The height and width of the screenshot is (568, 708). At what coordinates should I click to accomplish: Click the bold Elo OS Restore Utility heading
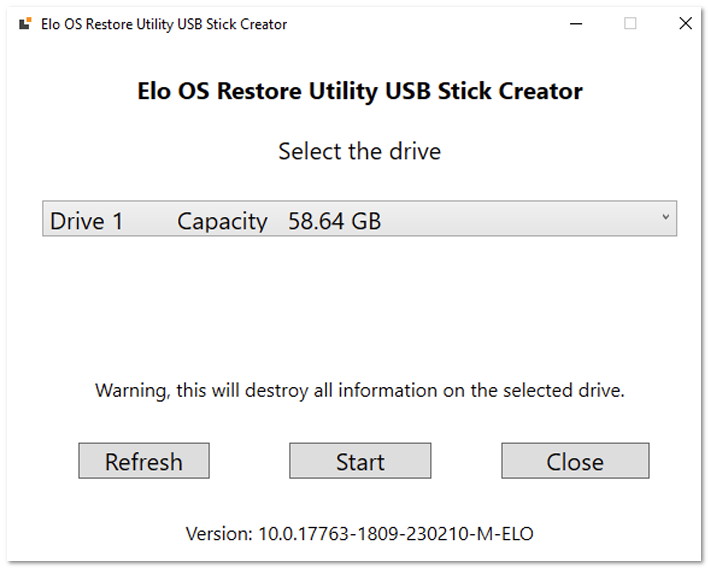[360, 91]
